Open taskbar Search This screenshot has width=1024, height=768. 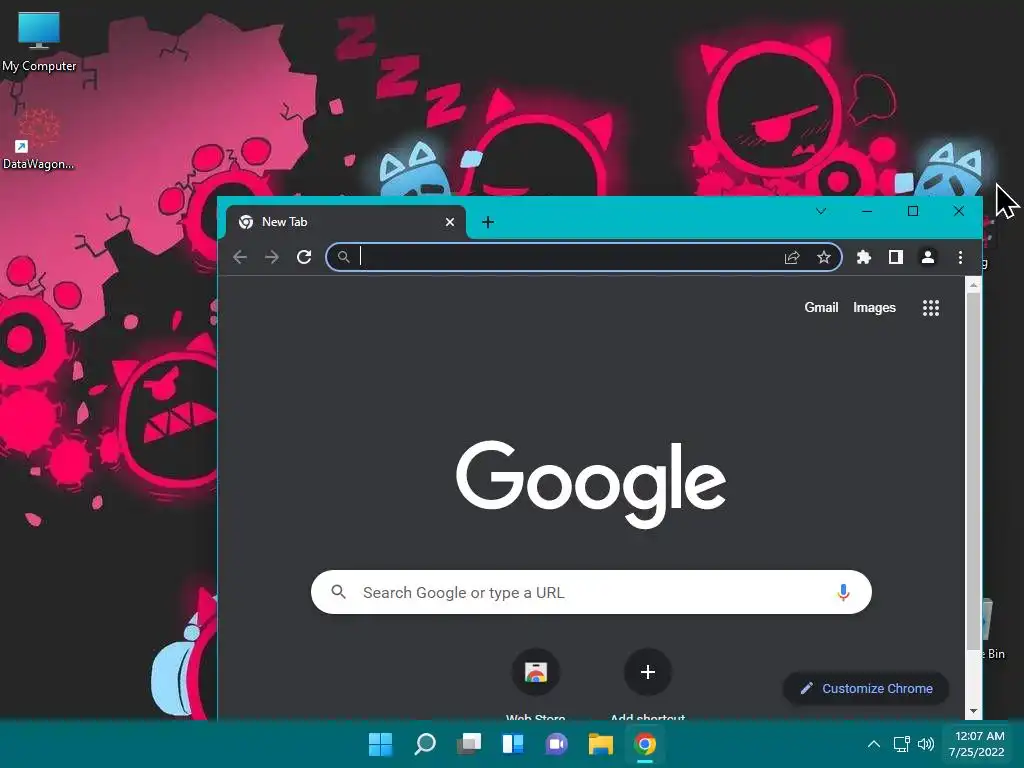point(424,744)
